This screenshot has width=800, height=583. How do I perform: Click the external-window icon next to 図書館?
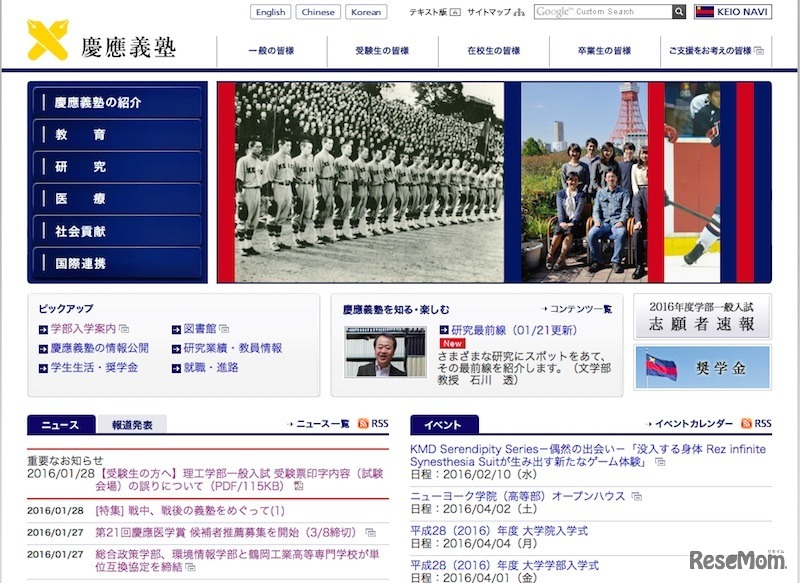coord(222,328)
